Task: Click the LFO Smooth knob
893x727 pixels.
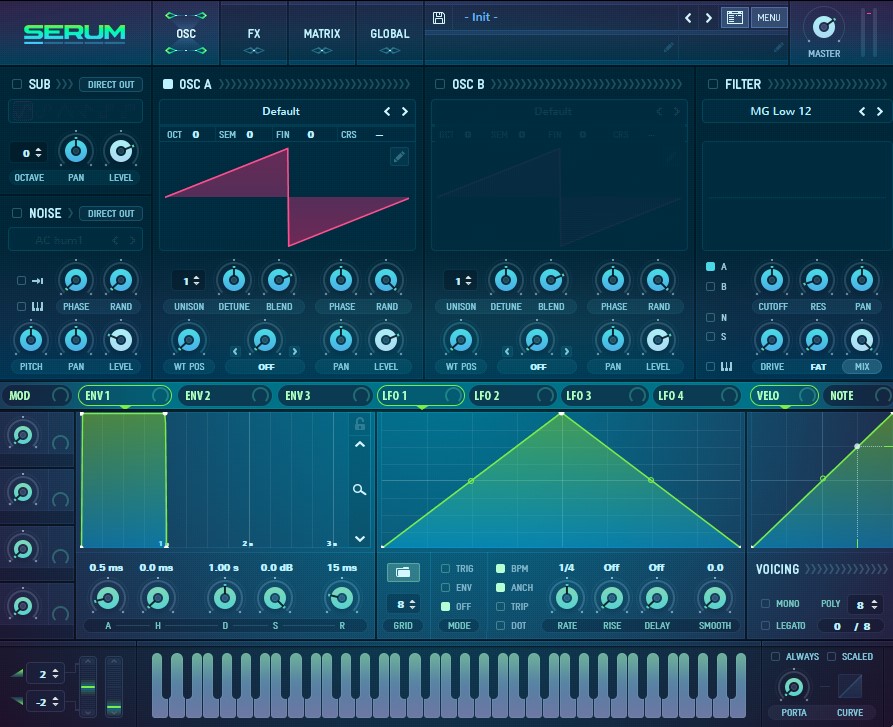Action: 715,597
